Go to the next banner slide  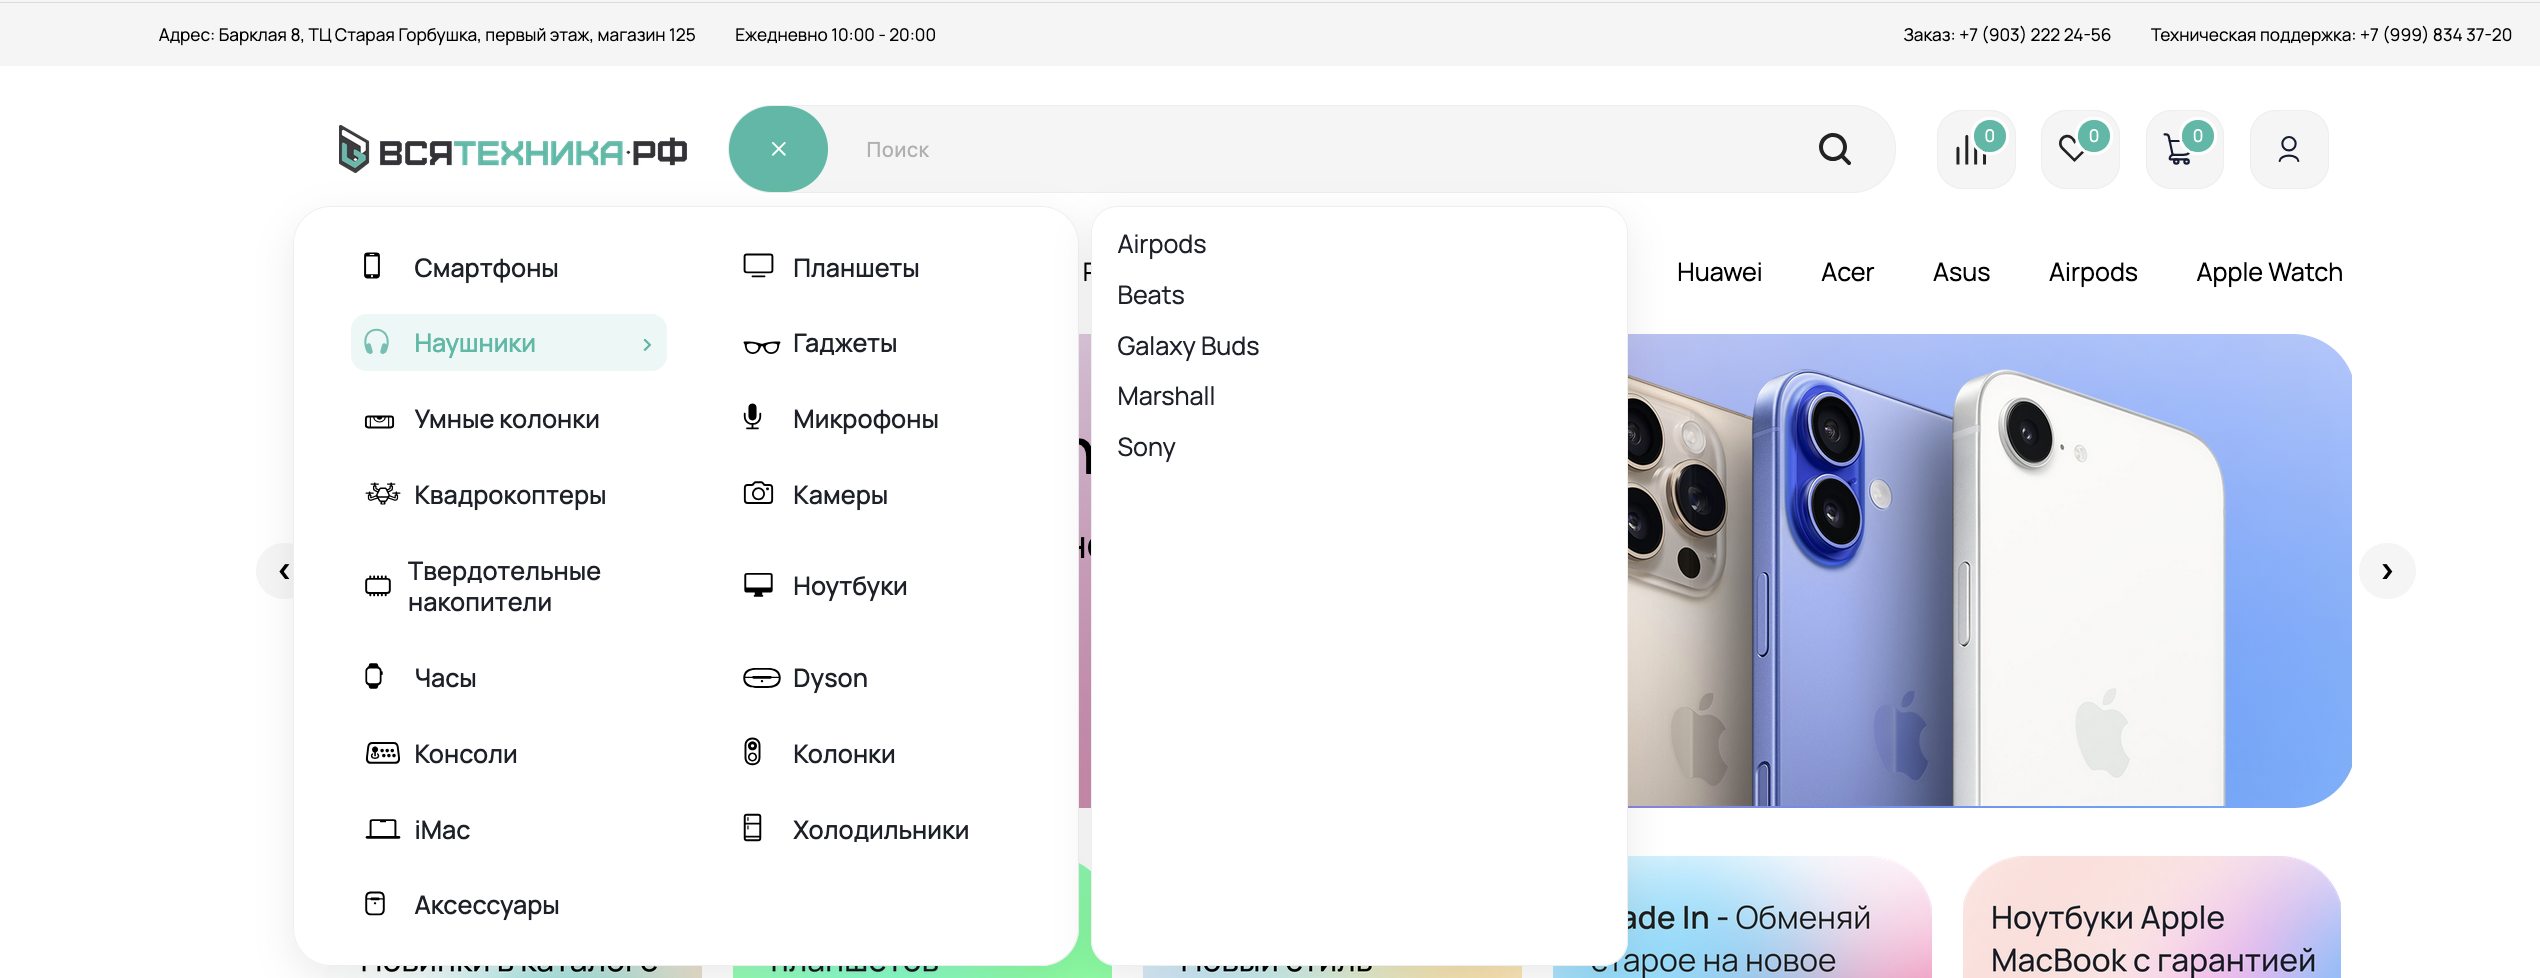[x=2387, y=571]
